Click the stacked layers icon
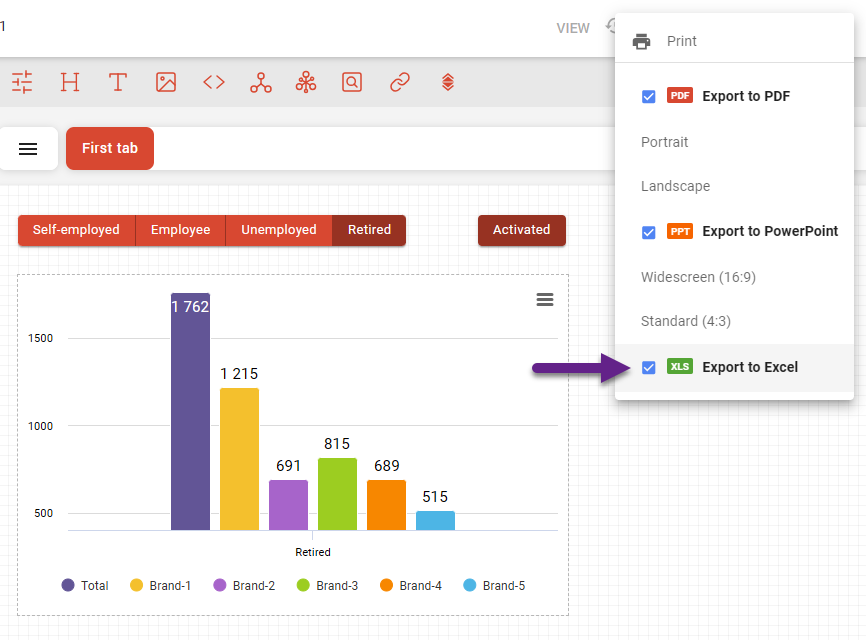The height and width of the screenshot is (640, 866). tap(448, 82)
